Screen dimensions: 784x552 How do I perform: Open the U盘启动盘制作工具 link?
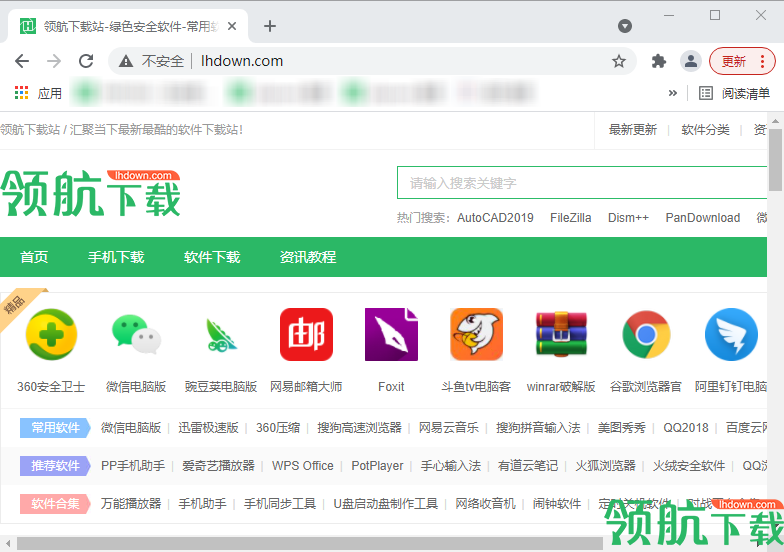pyautogui.click(x=386, y=504)
